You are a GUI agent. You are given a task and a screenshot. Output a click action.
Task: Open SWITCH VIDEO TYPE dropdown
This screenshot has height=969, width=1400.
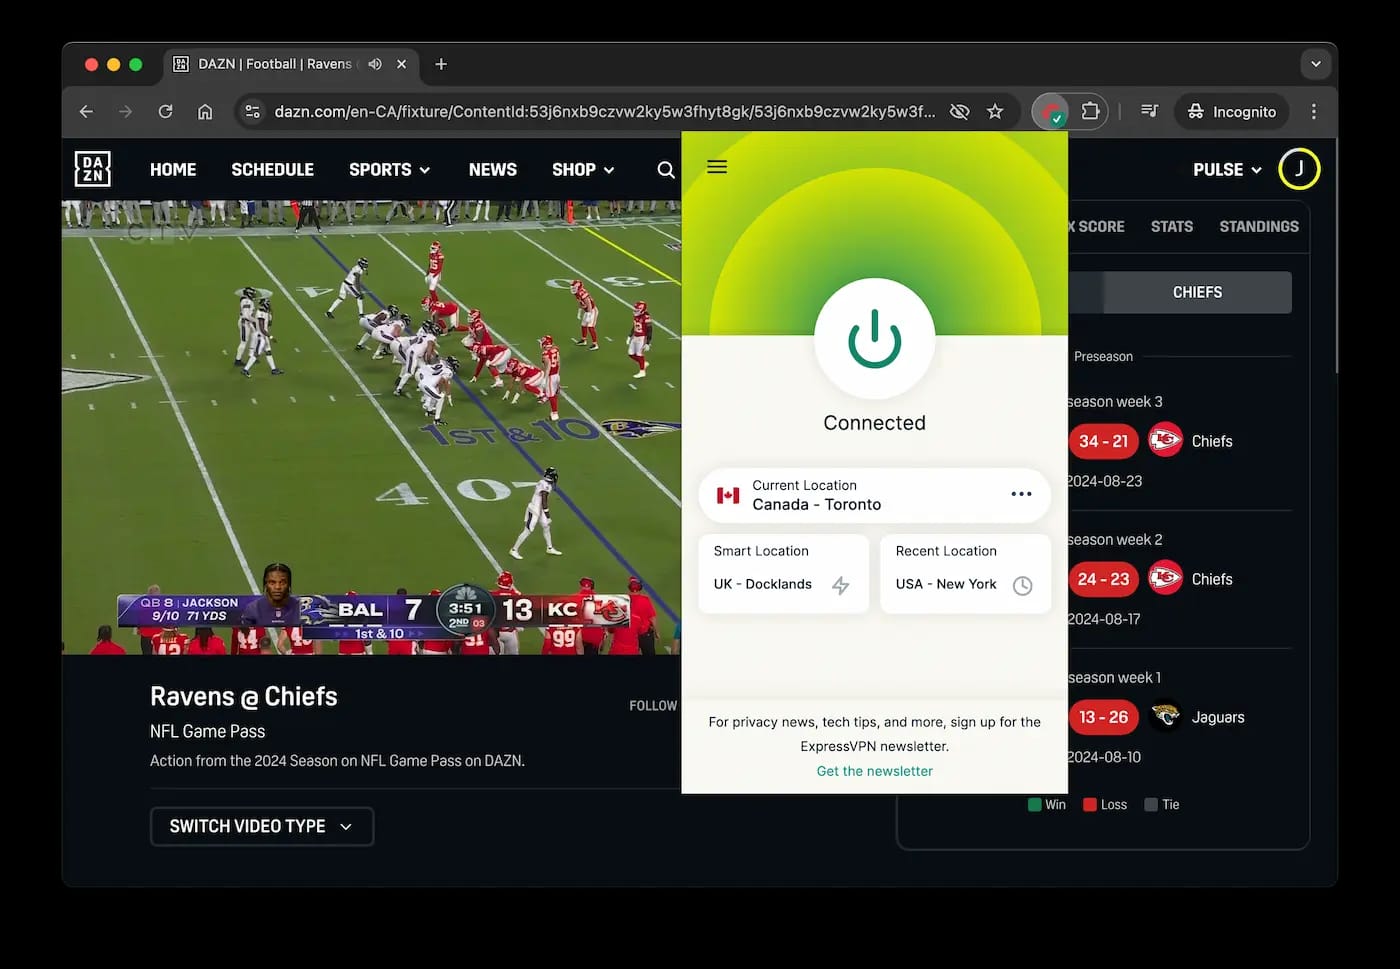(262, 826)
